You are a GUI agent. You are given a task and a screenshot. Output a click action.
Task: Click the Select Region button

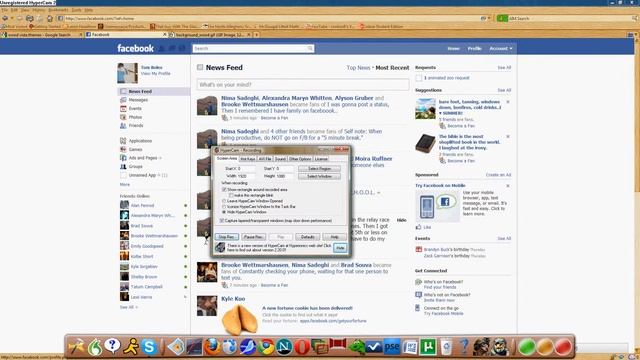click(x=319, y=169)
